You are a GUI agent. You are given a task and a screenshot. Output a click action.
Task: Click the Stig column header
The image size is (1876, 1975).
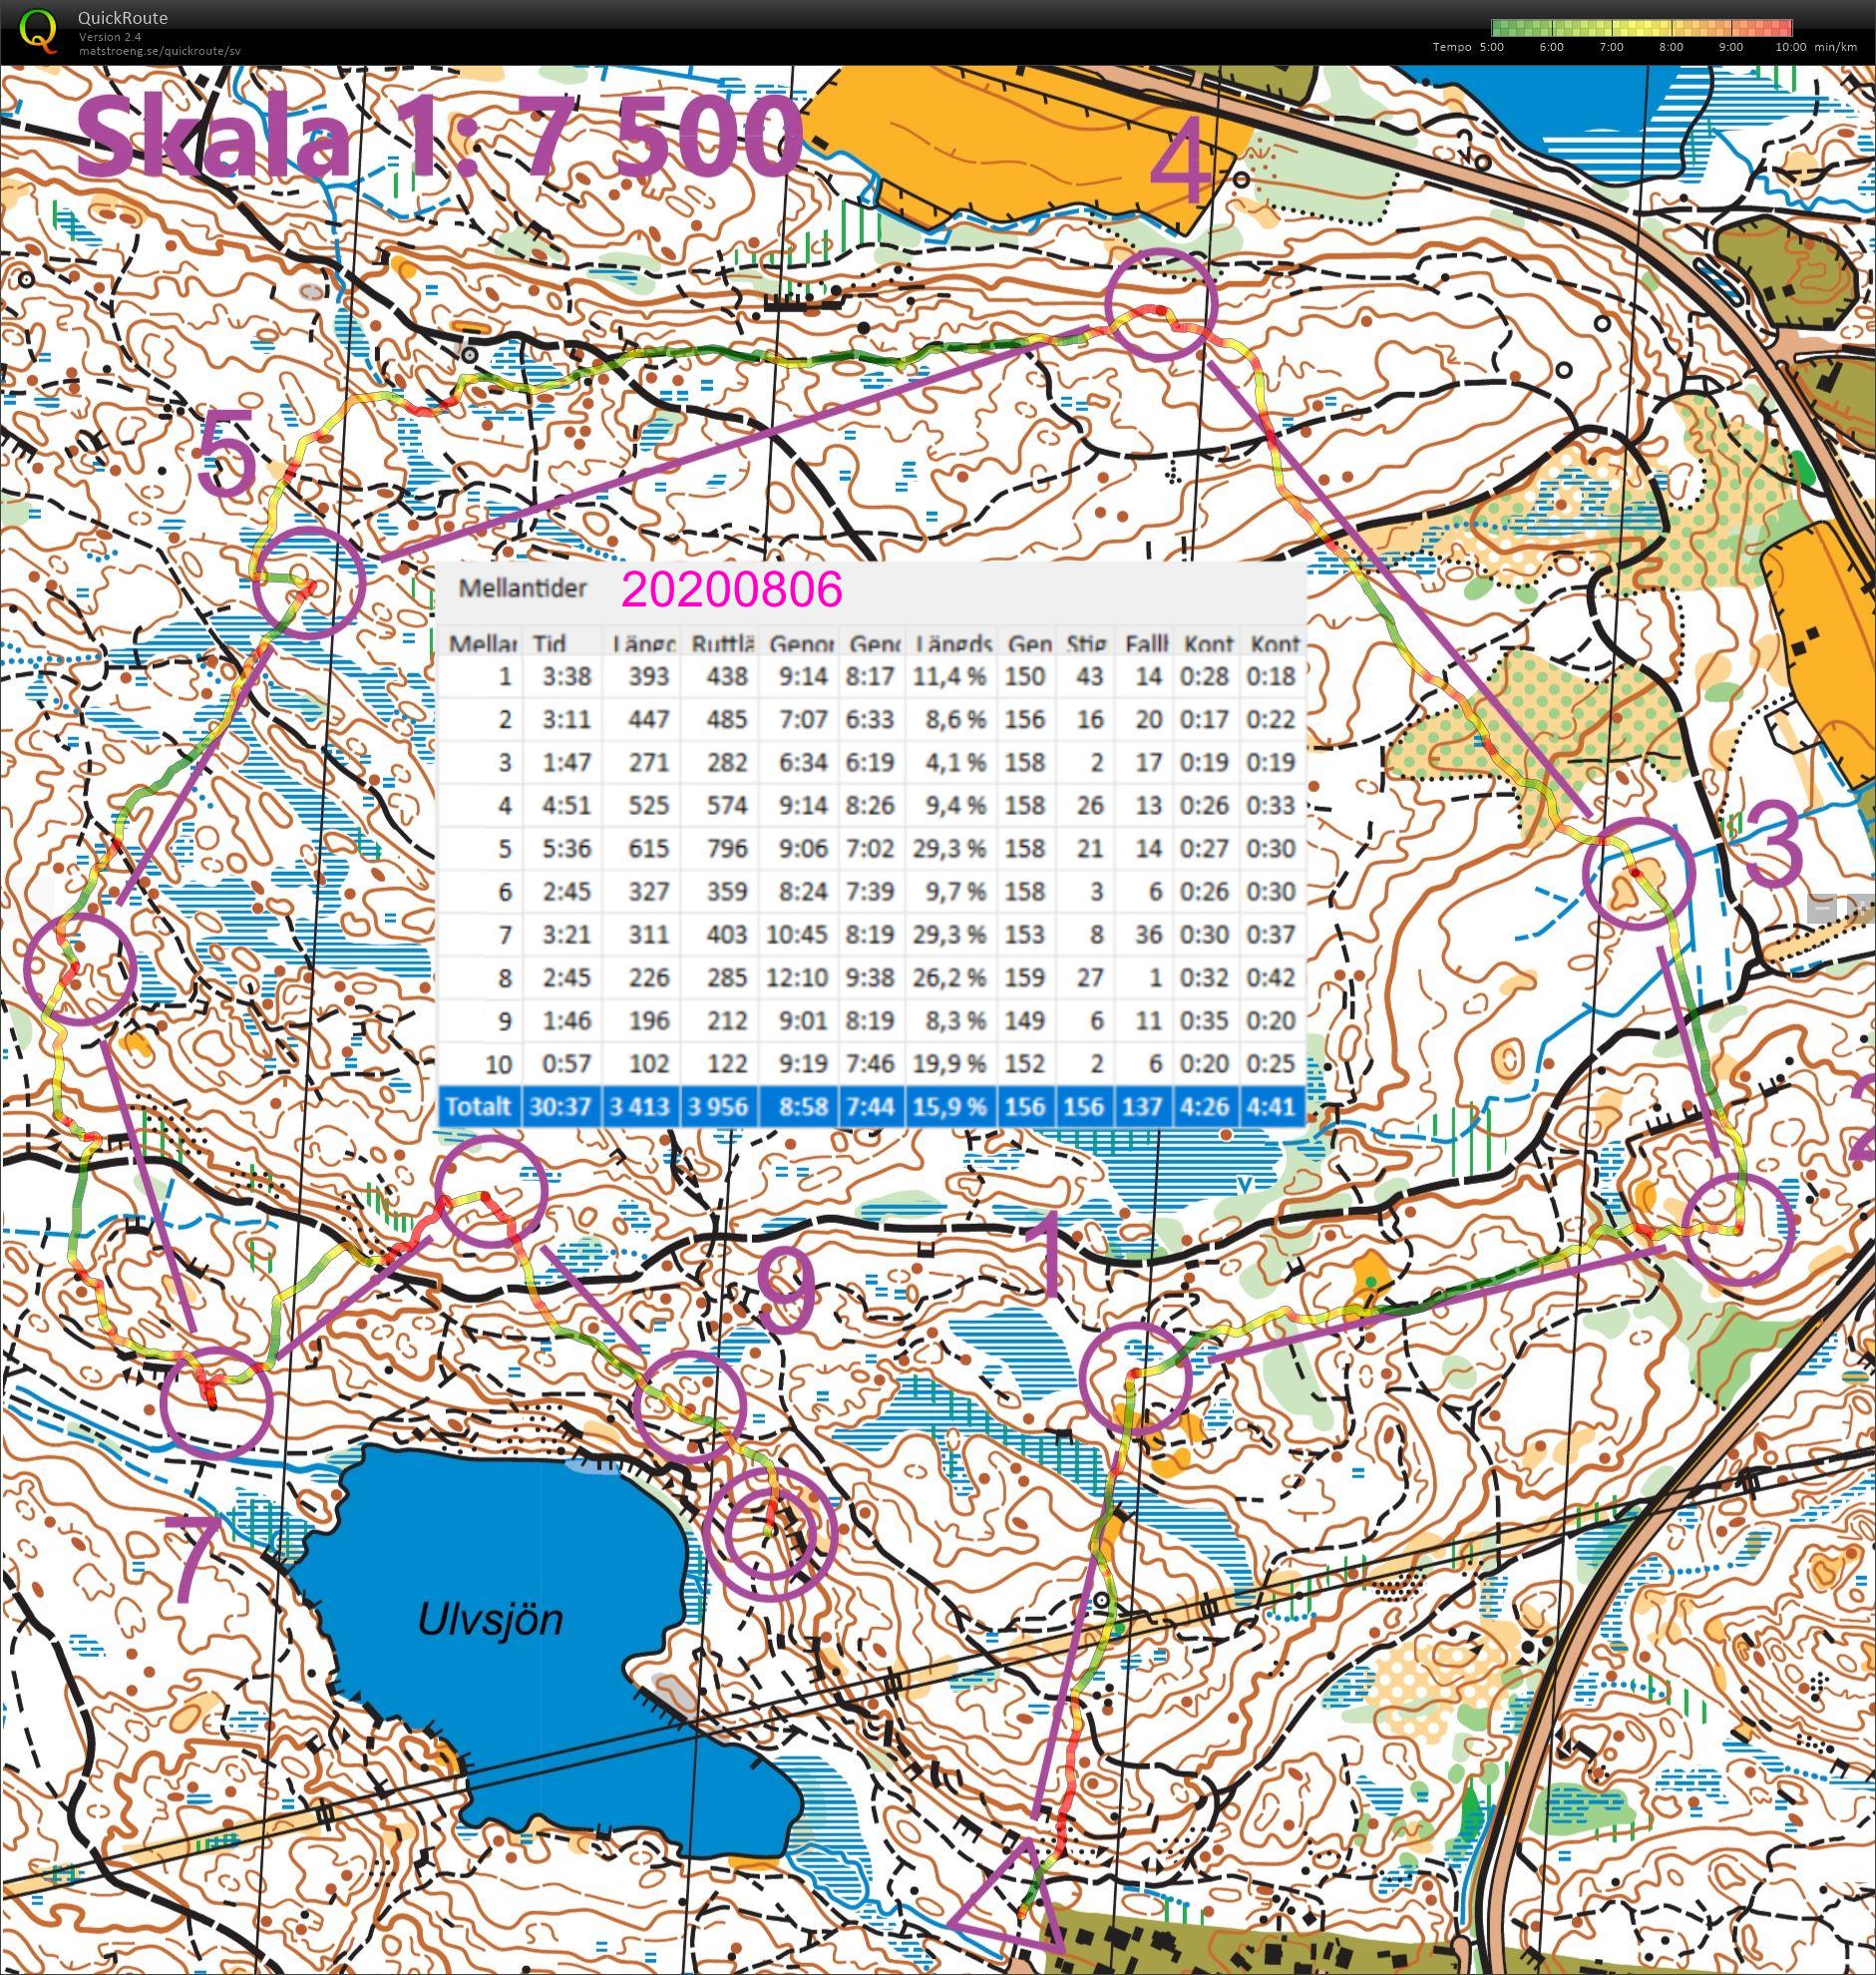tap(1086, 643)
